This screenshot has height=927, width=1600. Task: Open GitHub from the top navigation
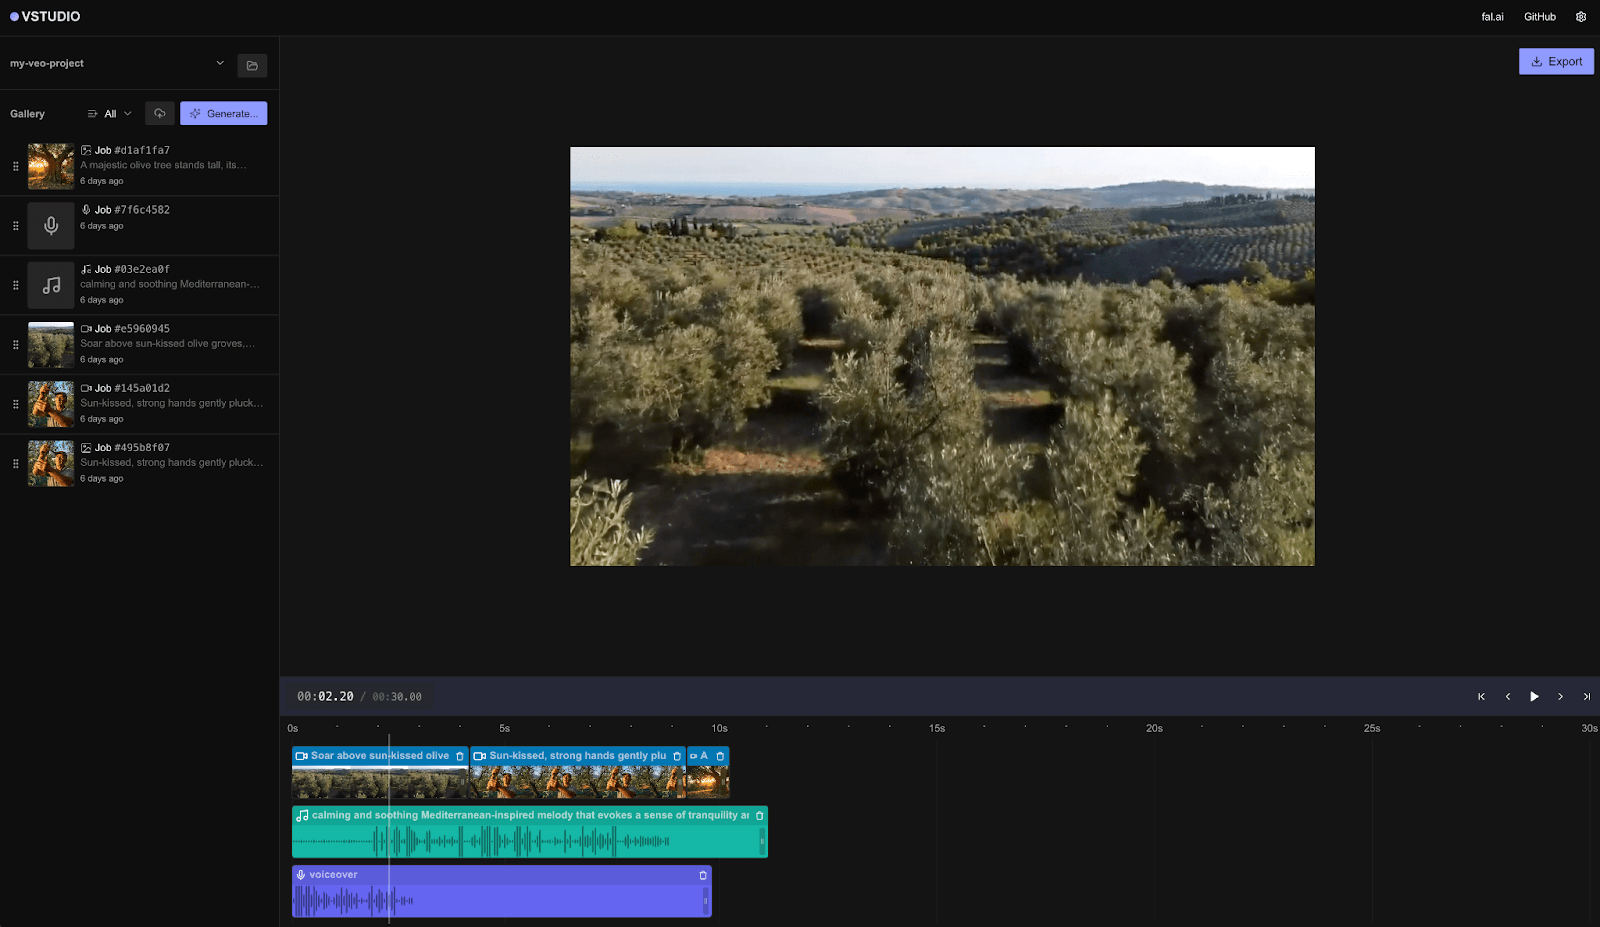click(1539, 16)
